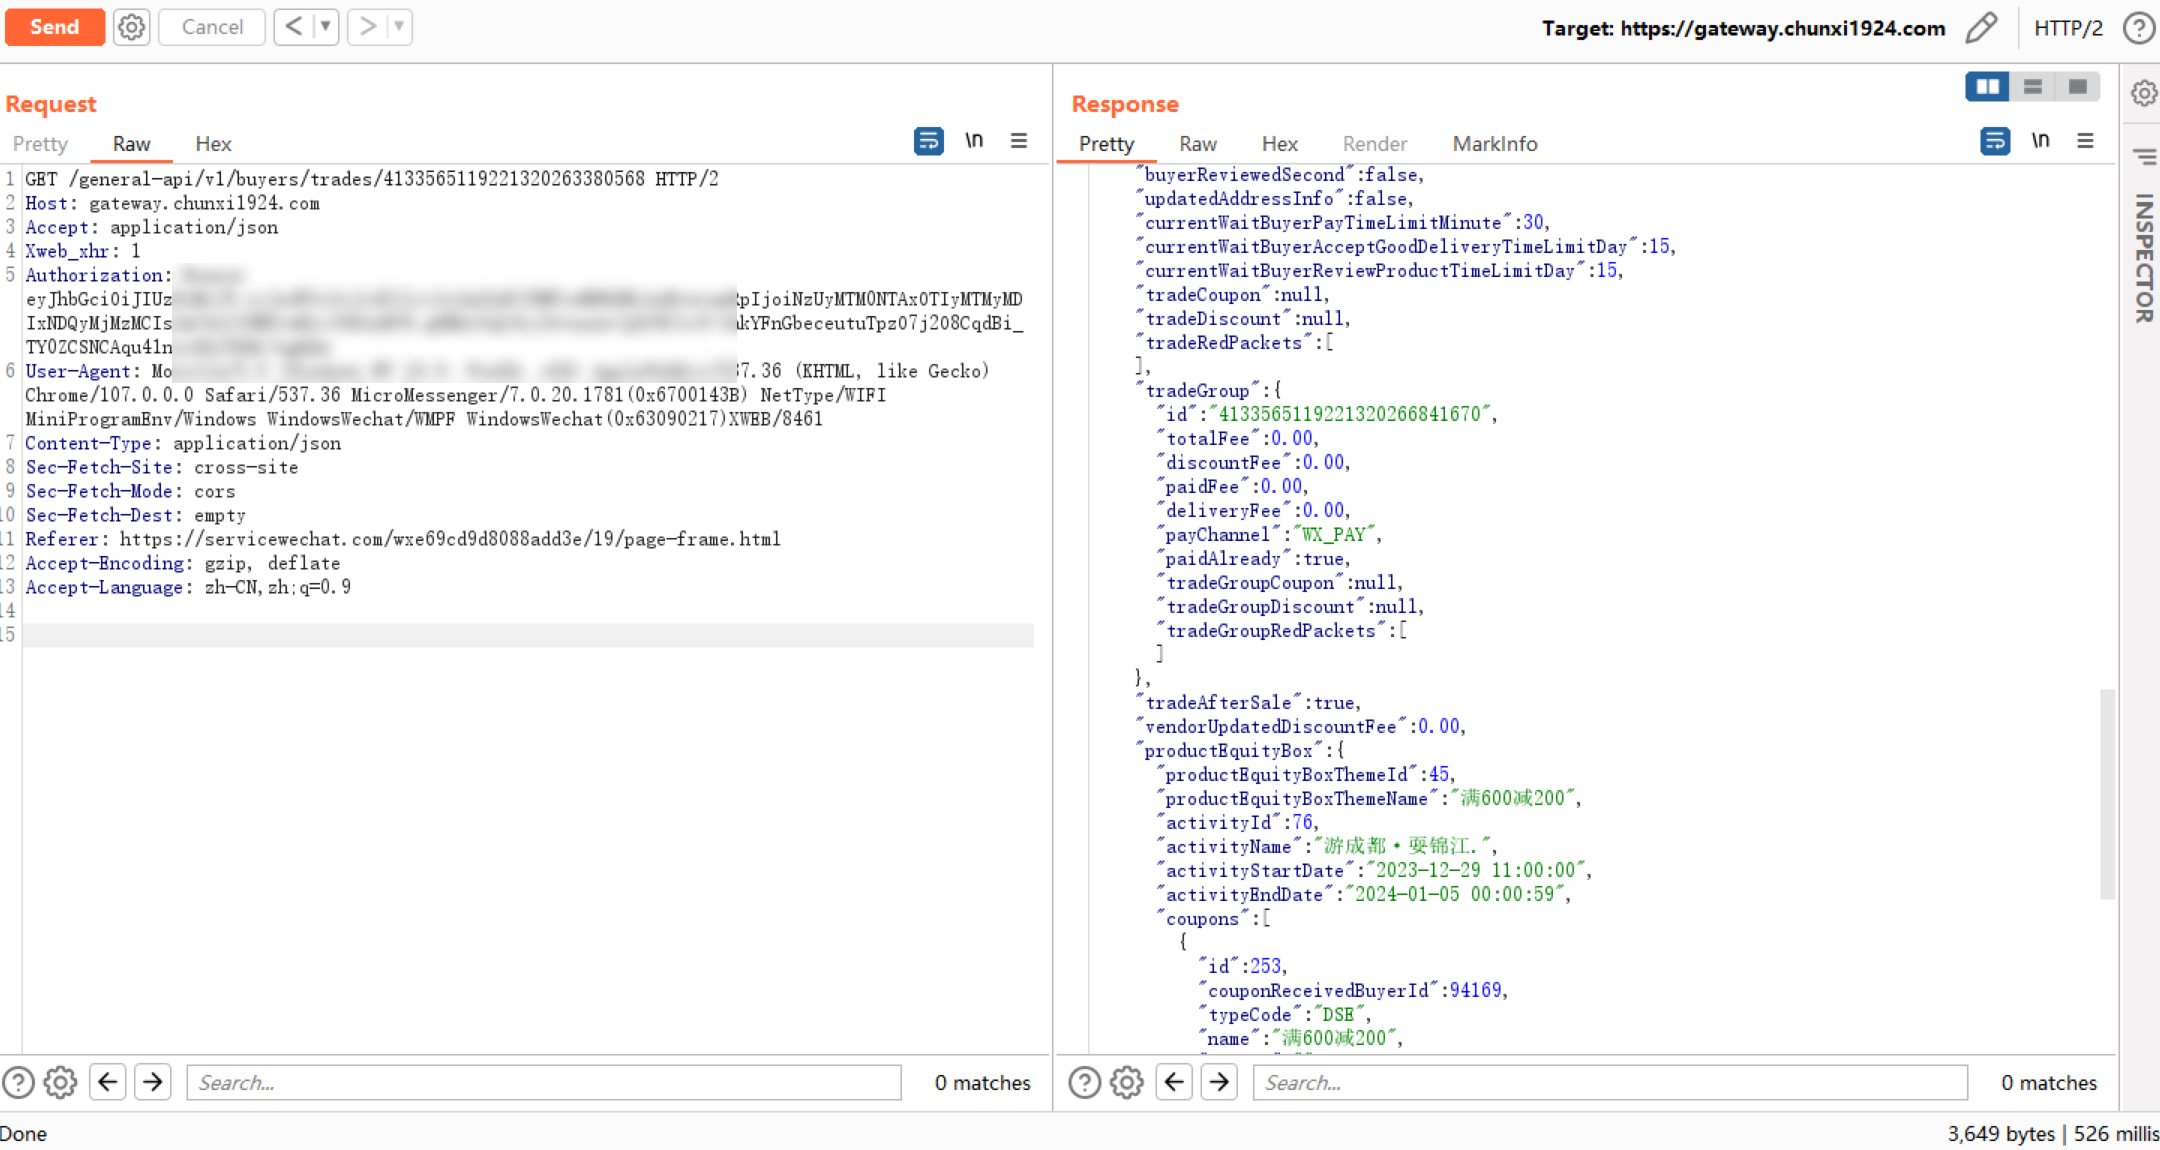
Task: Expand the forward history dropdown arrow
Action: [x=398, y=27]
